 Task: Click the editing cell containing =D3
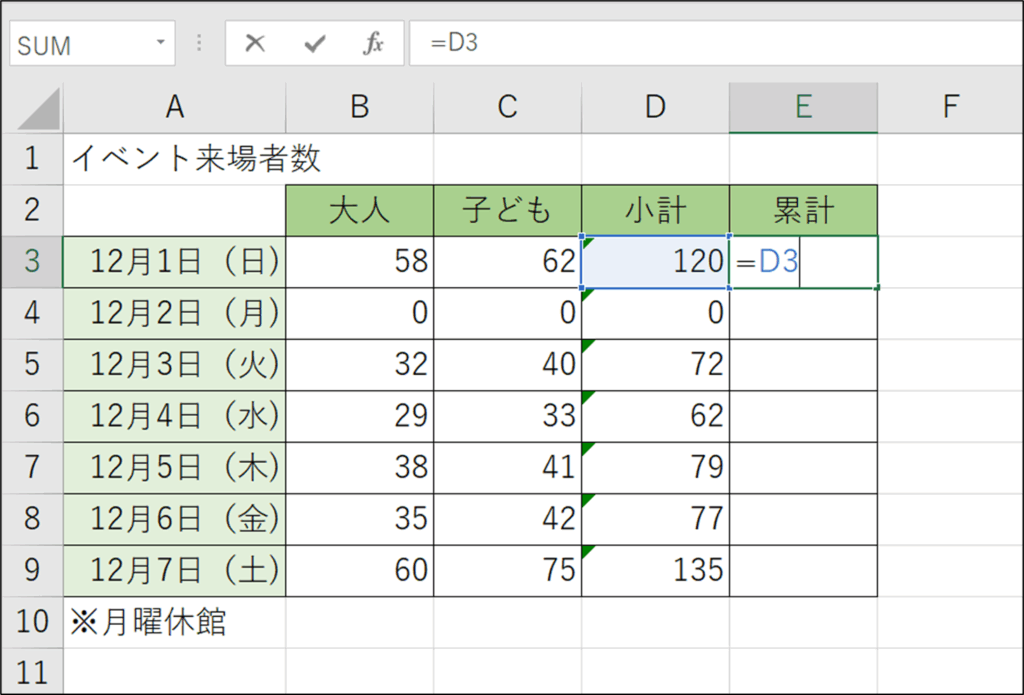point(803,262)
